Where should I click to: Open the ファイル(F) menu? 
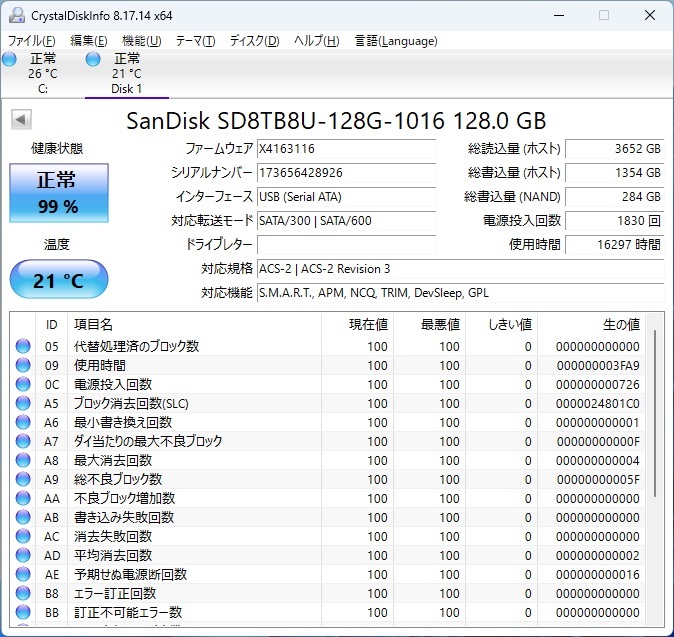tap(32, 41)
